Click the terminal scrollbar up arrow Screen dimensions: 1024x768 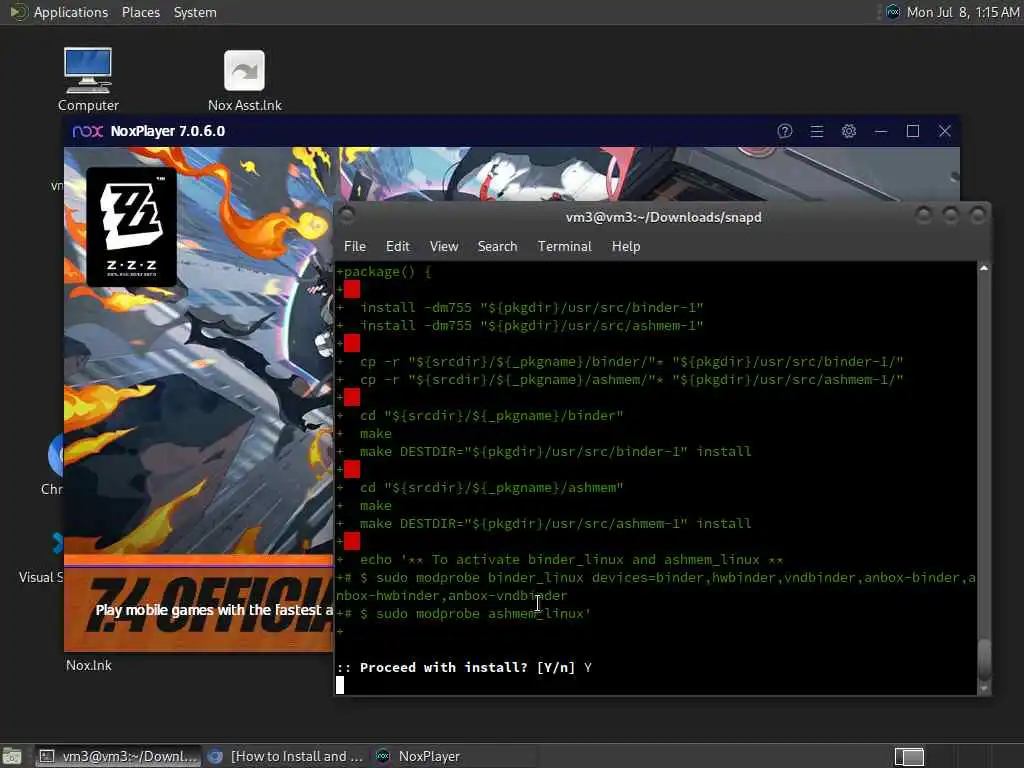pos(984,268)
